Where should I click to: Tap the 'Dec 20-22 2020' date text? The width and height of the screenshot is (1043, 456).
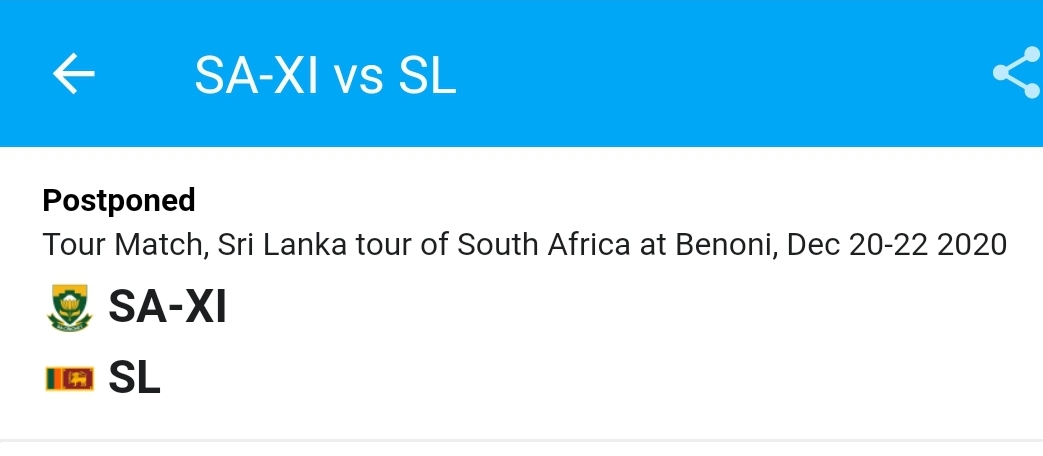pos(897,245)
